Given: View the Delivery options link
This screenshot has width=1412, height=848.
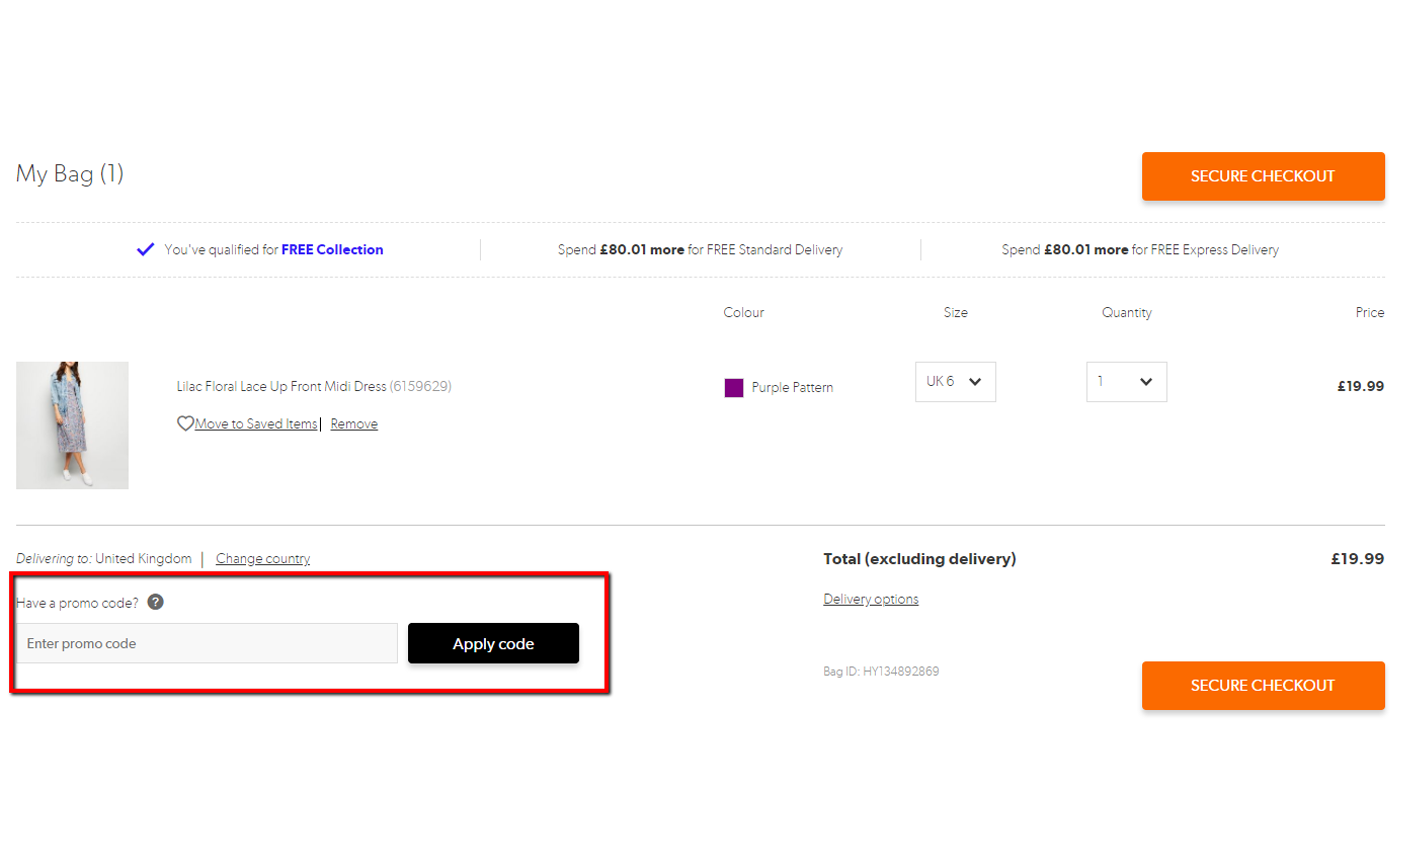Looking at the screenshot, I should (870, 599).
